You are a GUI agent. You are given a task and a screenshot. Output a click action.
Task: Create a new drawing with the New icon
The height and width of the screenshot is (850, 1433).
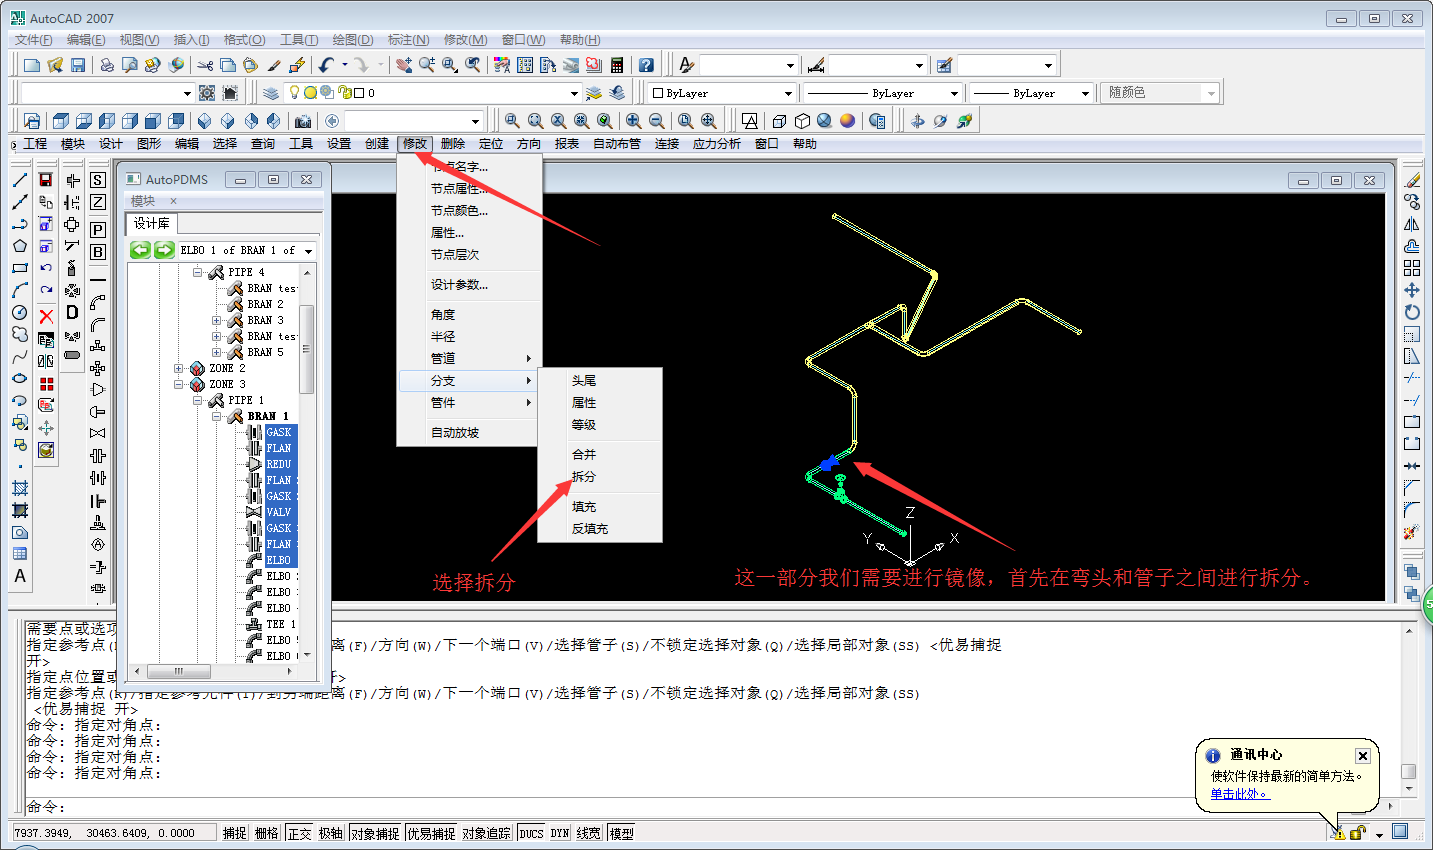click(32, 65)
